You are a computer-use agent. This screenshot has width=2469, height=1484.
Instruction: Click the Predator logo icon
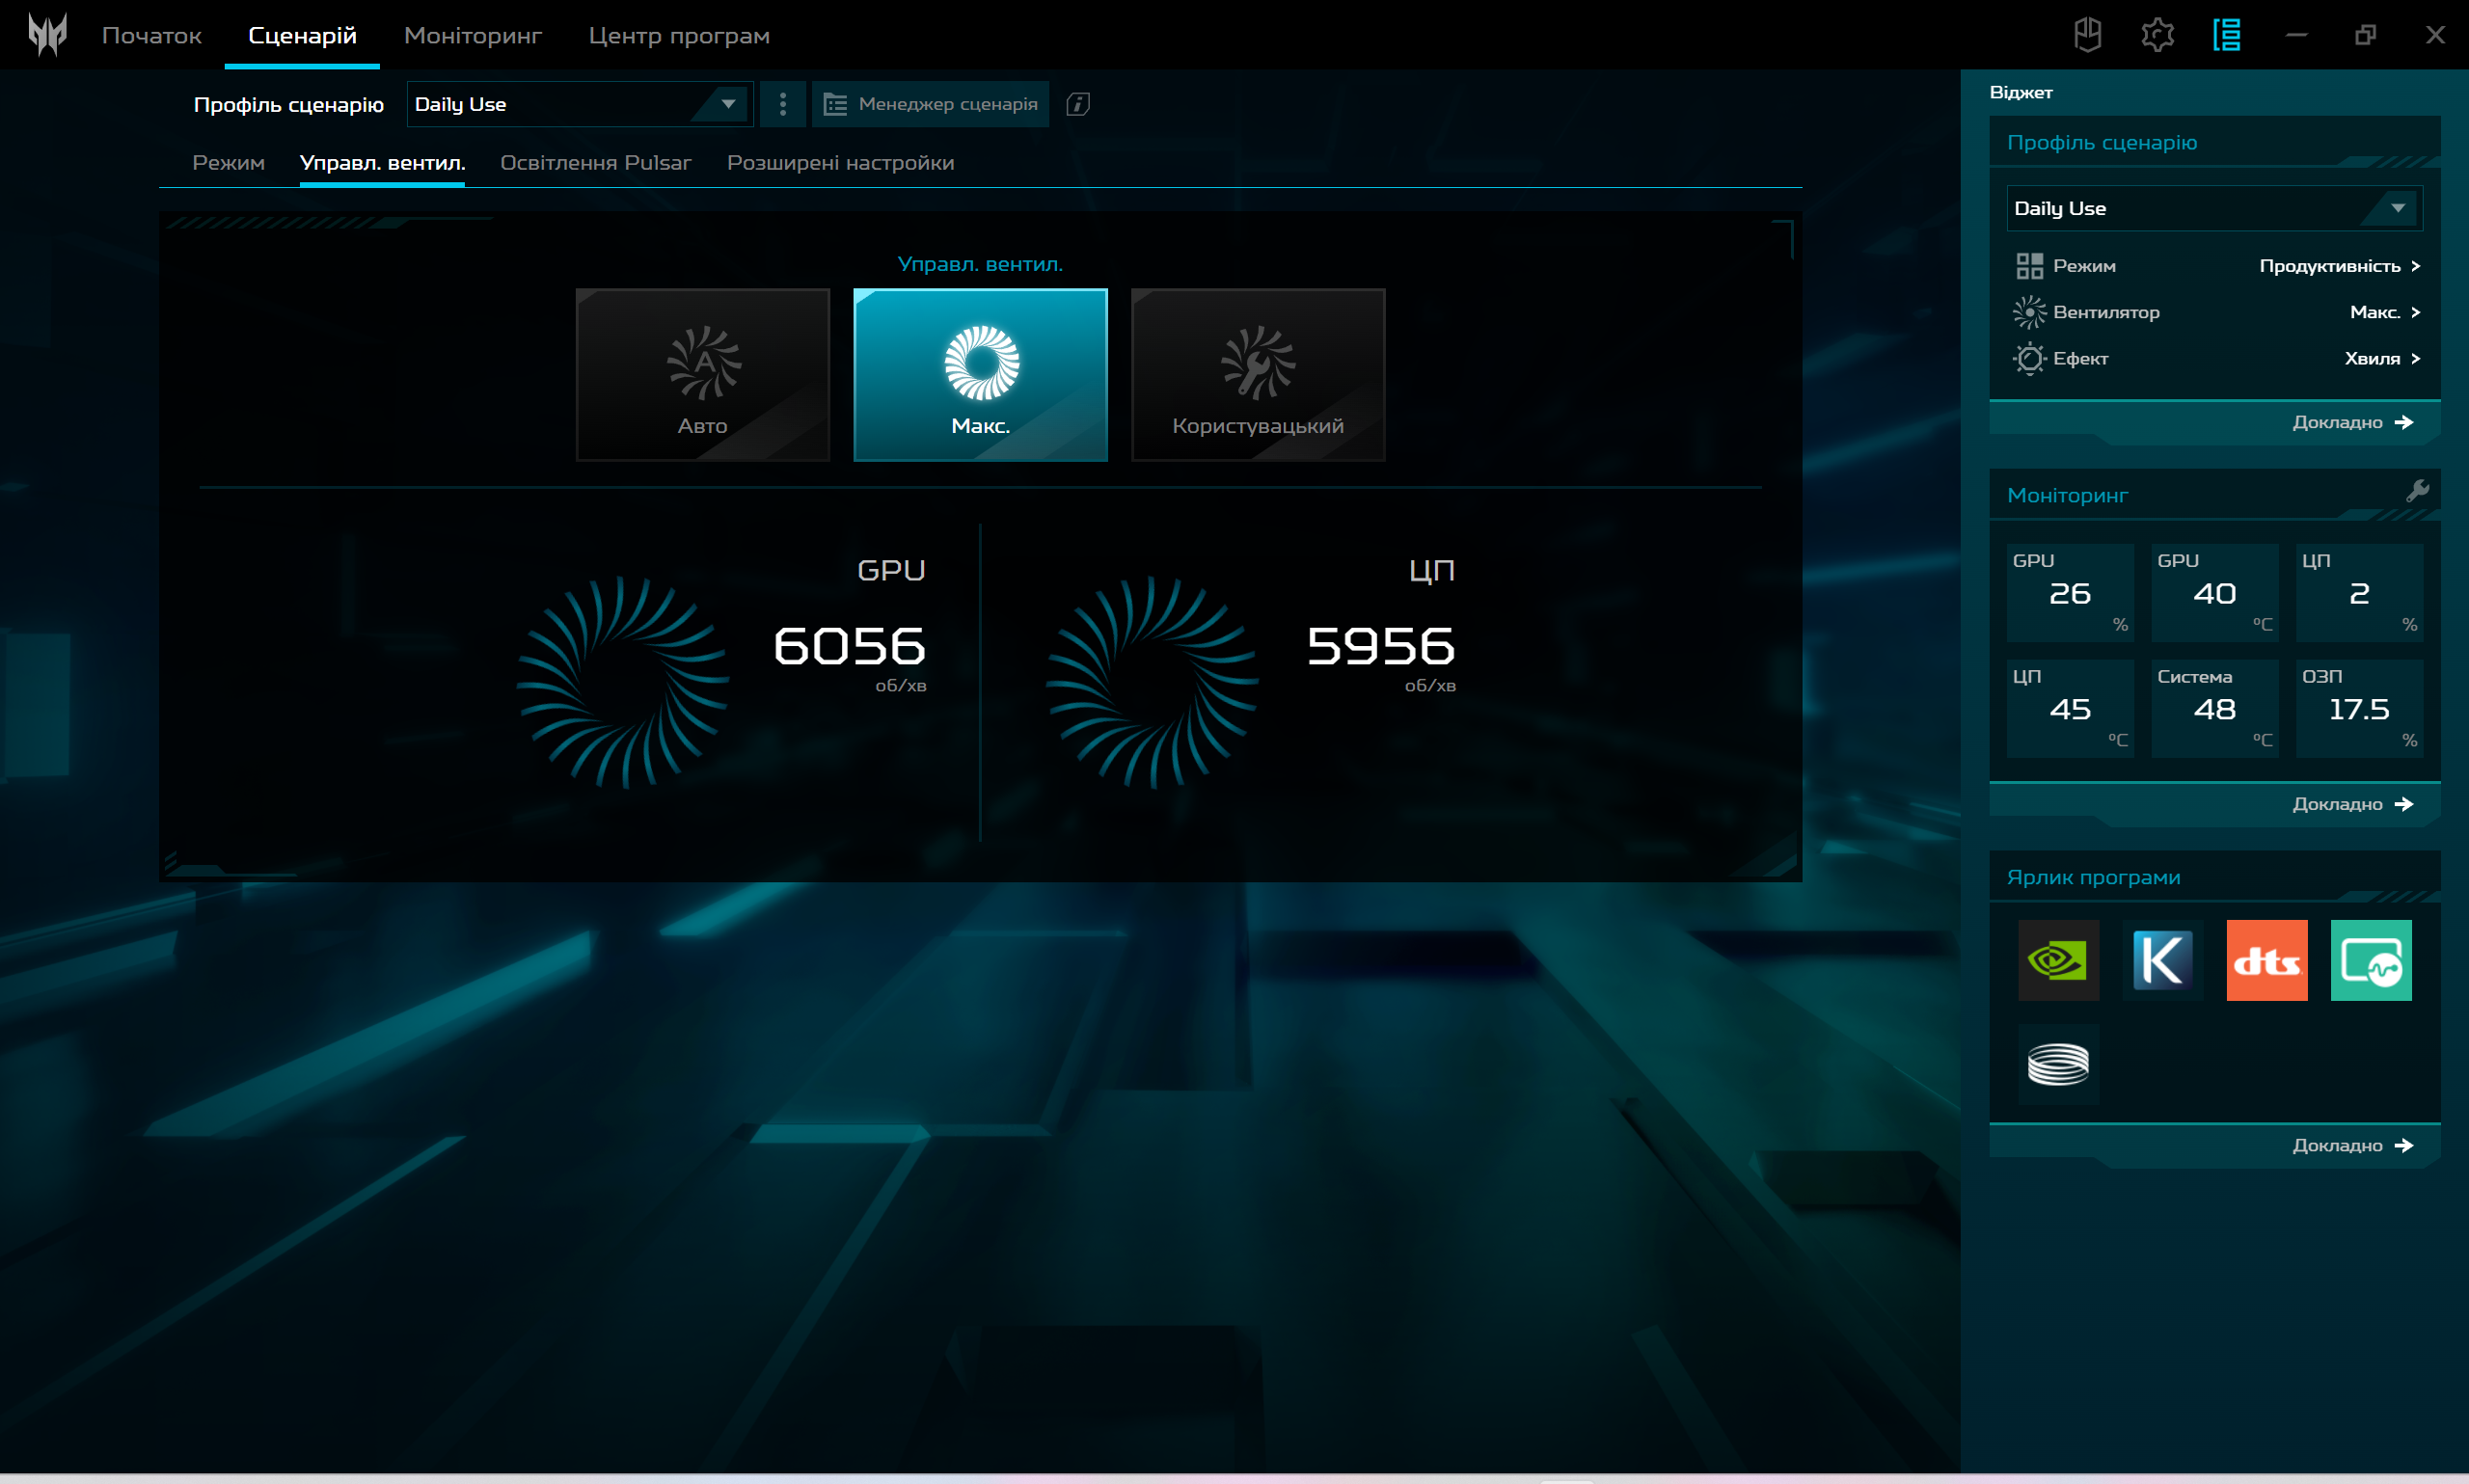[x=47, y=35]
